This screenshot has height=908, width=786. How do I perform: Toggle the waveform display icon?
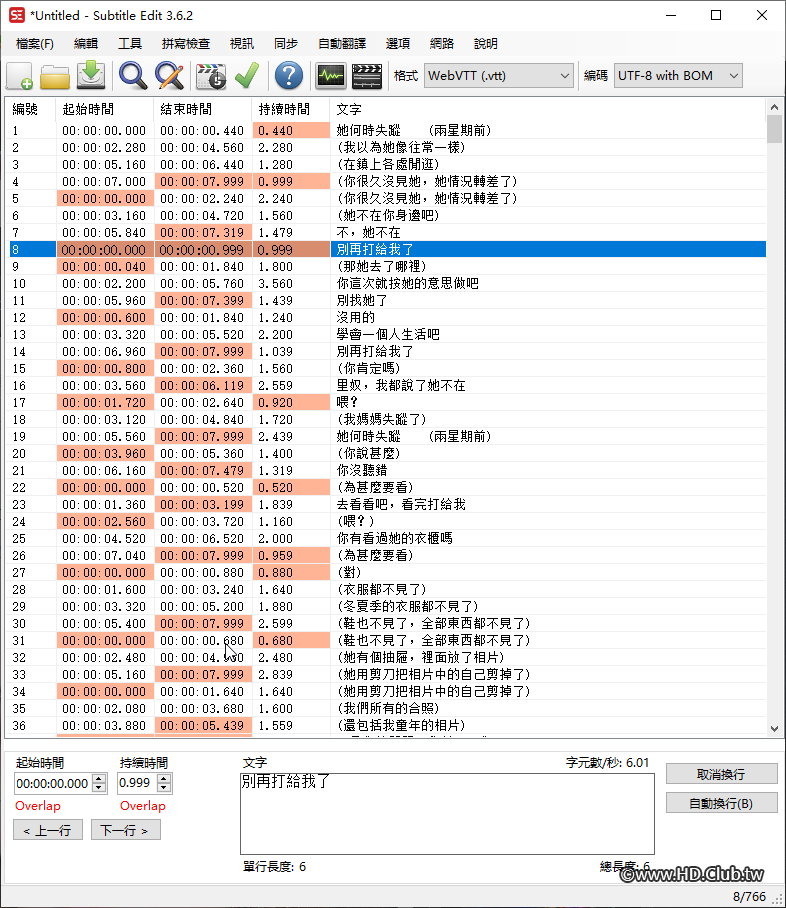coord(331,76)
